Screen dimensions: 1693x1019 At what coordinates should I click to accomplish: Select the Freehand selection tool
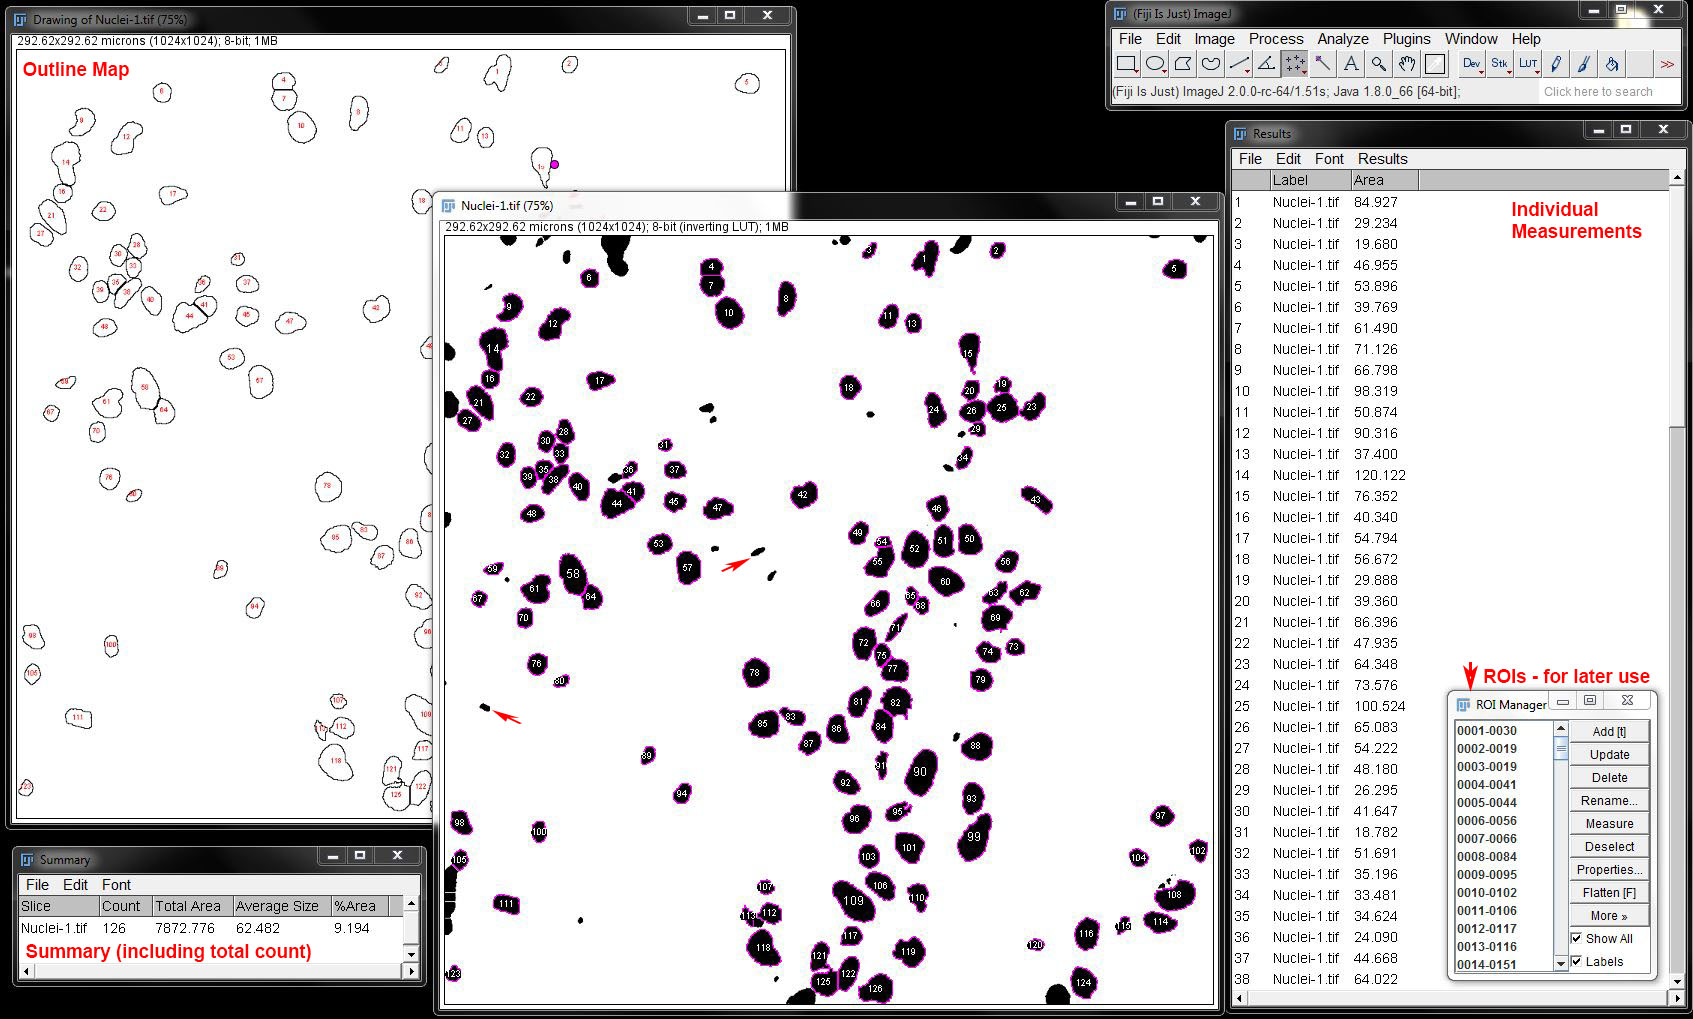(1211, 63)
